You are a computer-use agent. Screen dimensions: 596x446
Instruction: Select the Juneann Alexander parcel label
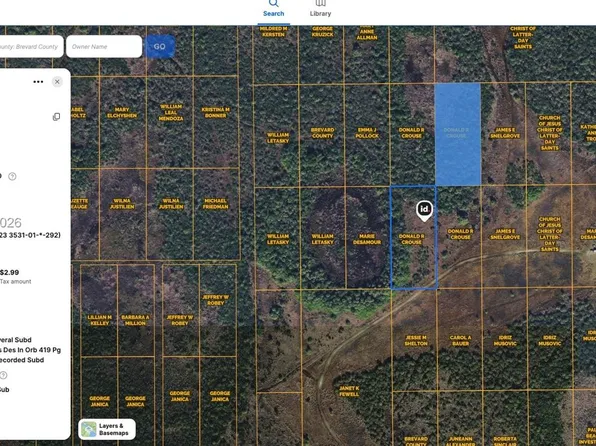(460, 441)
